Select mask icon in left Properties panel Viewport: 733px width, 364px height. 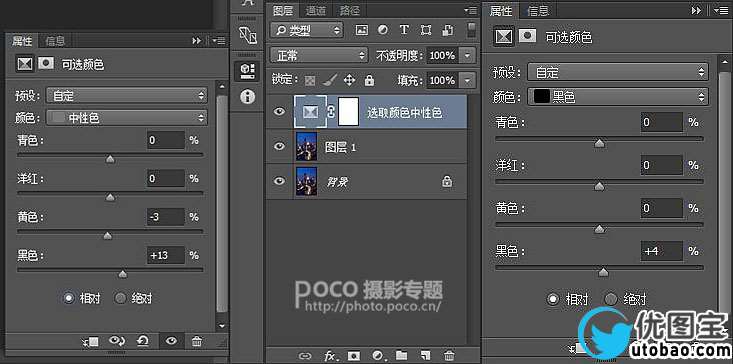pos(46,63)
